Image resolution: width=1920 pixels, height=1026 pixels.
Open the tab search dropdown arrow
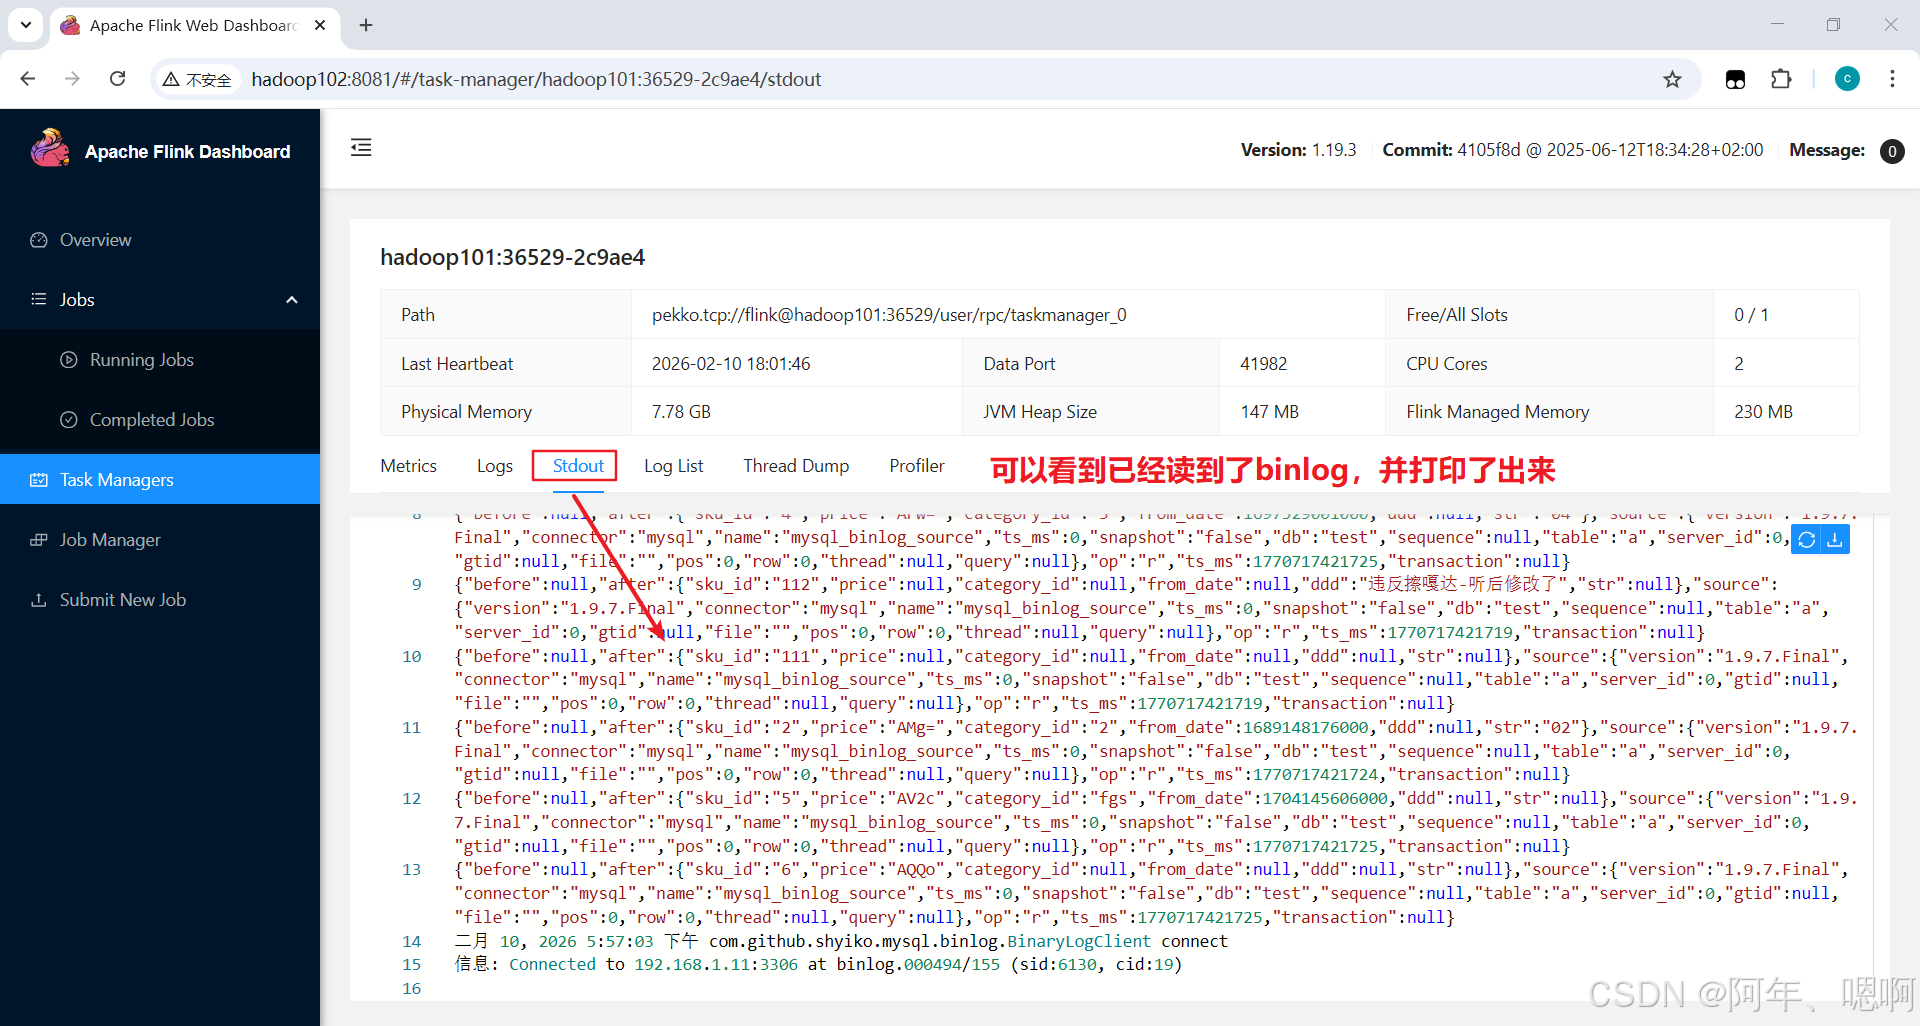tap(25, 25)
